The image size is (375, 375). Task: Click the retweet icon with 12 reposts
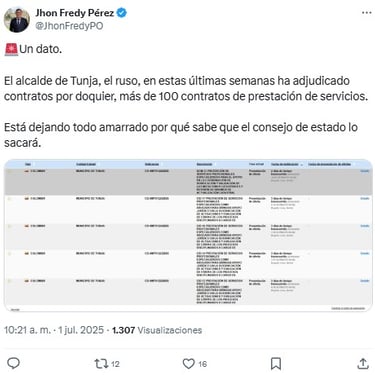tap(100, 363)
